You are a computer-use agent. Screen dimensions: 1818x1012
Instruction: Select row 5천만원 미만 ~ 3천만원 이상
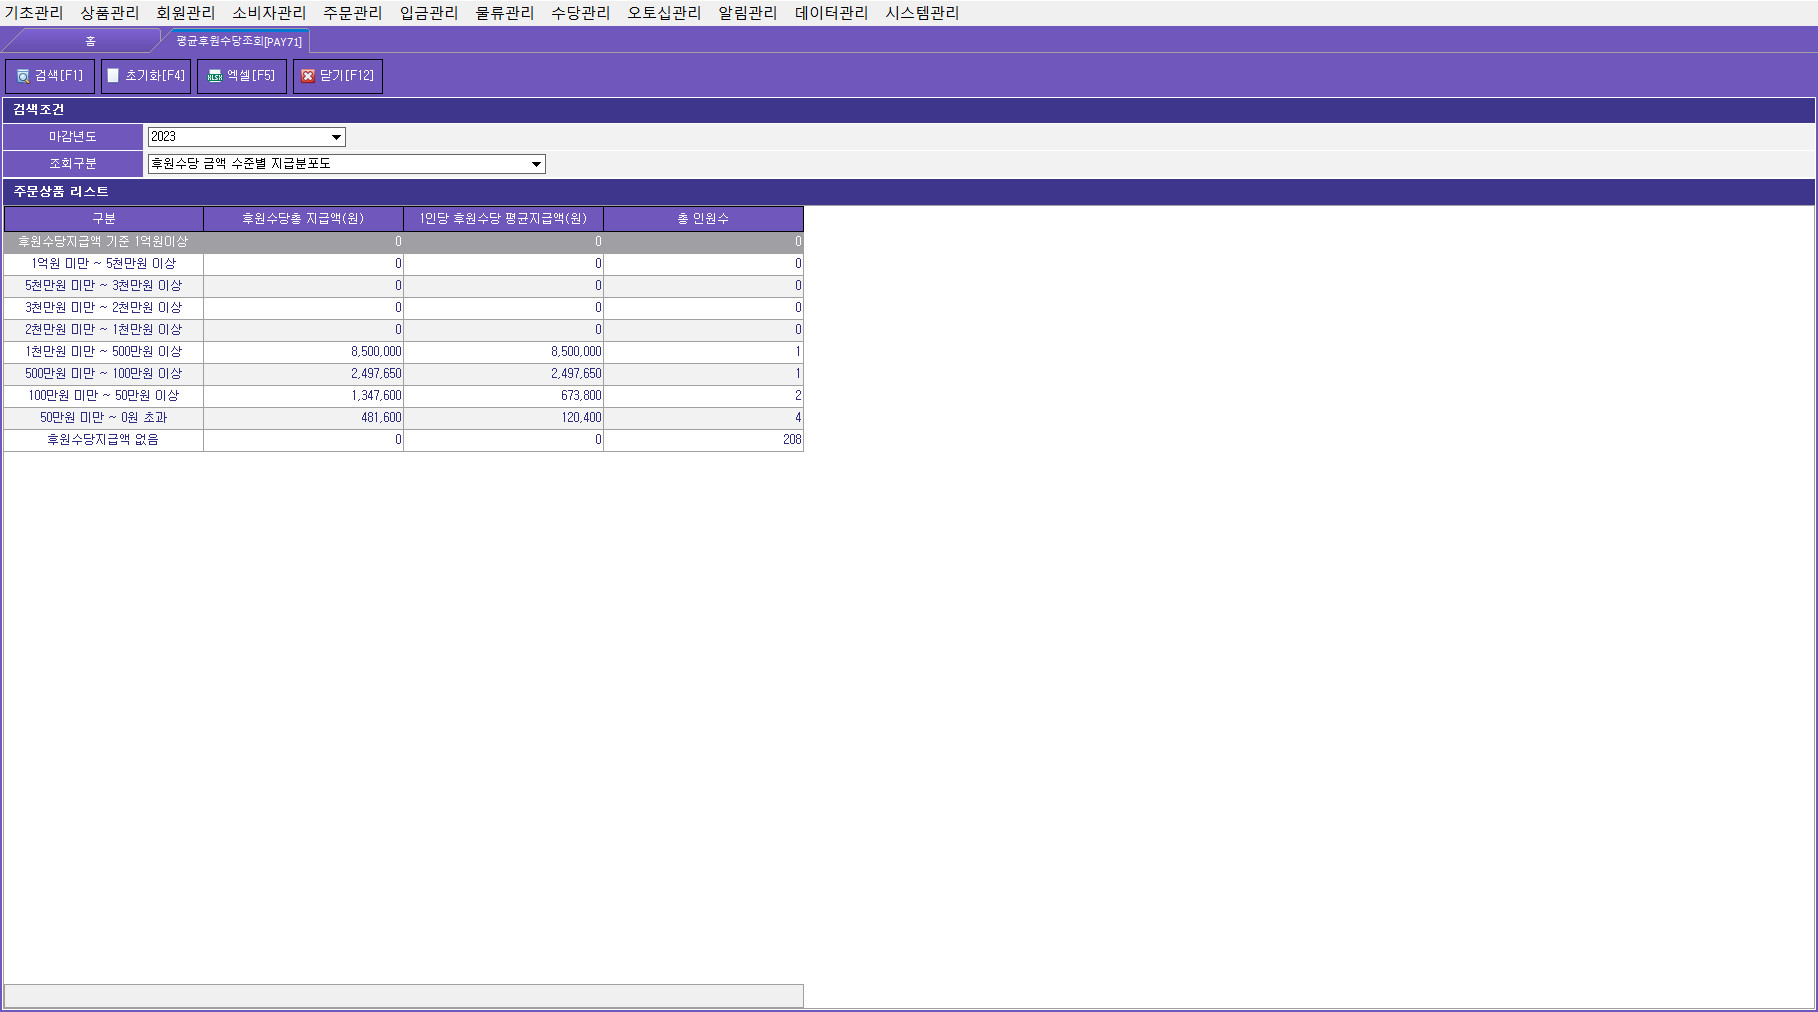(404, 286)
